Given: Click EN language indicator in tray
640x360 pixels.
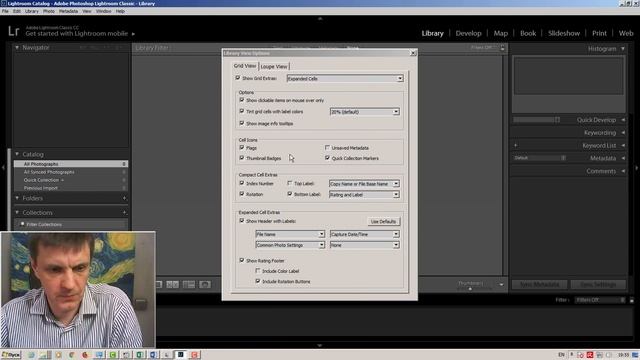Looking at the screenshot, I should coord(561,355).
